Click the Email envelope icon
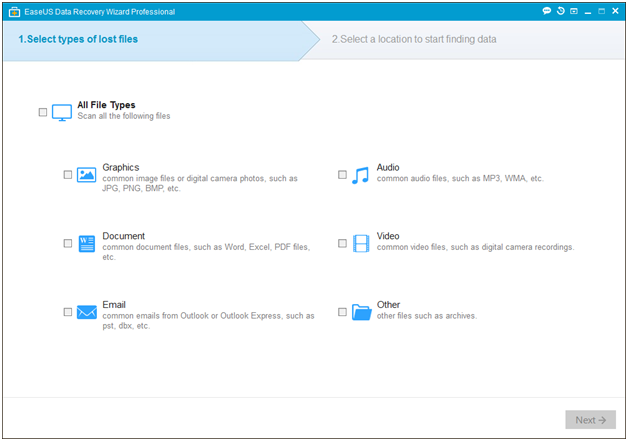Screen dimensions: 636x445 click(86, 312)
